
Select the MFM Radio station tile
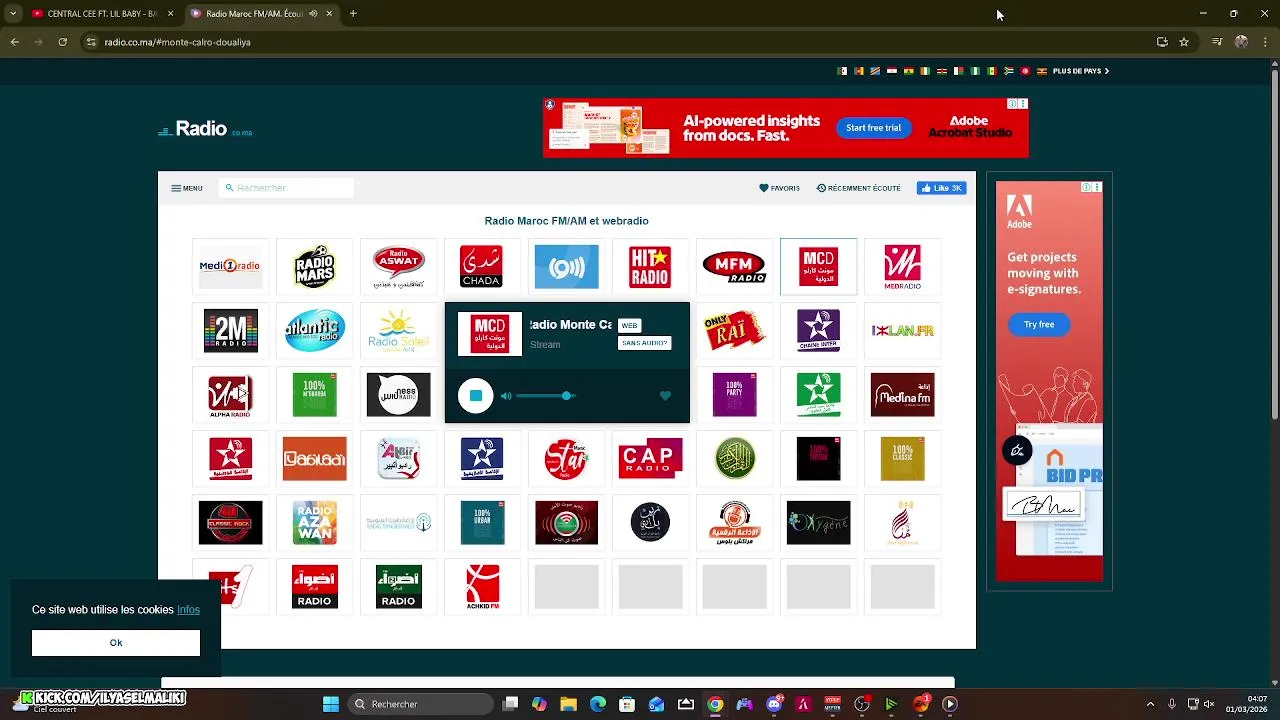point(734,267)
